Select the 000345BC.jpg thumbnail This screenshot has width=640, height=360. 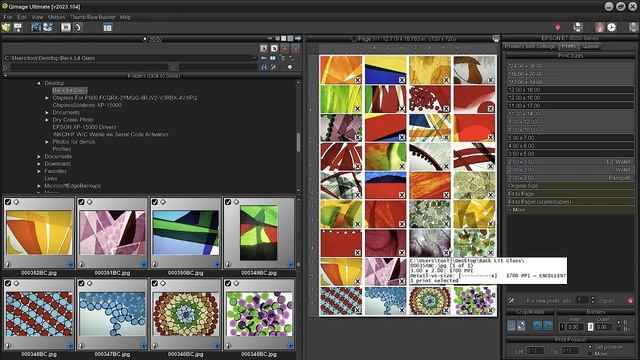click(x=259, y=313)
